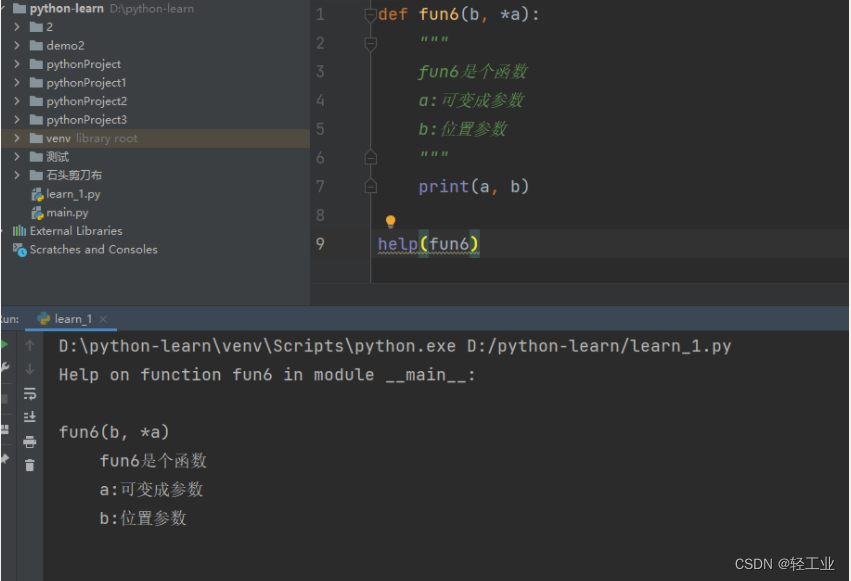The image size is (851, 581).
Task: Expand the 石头剪刀布 folder arrow
Action: pos(17,175)
